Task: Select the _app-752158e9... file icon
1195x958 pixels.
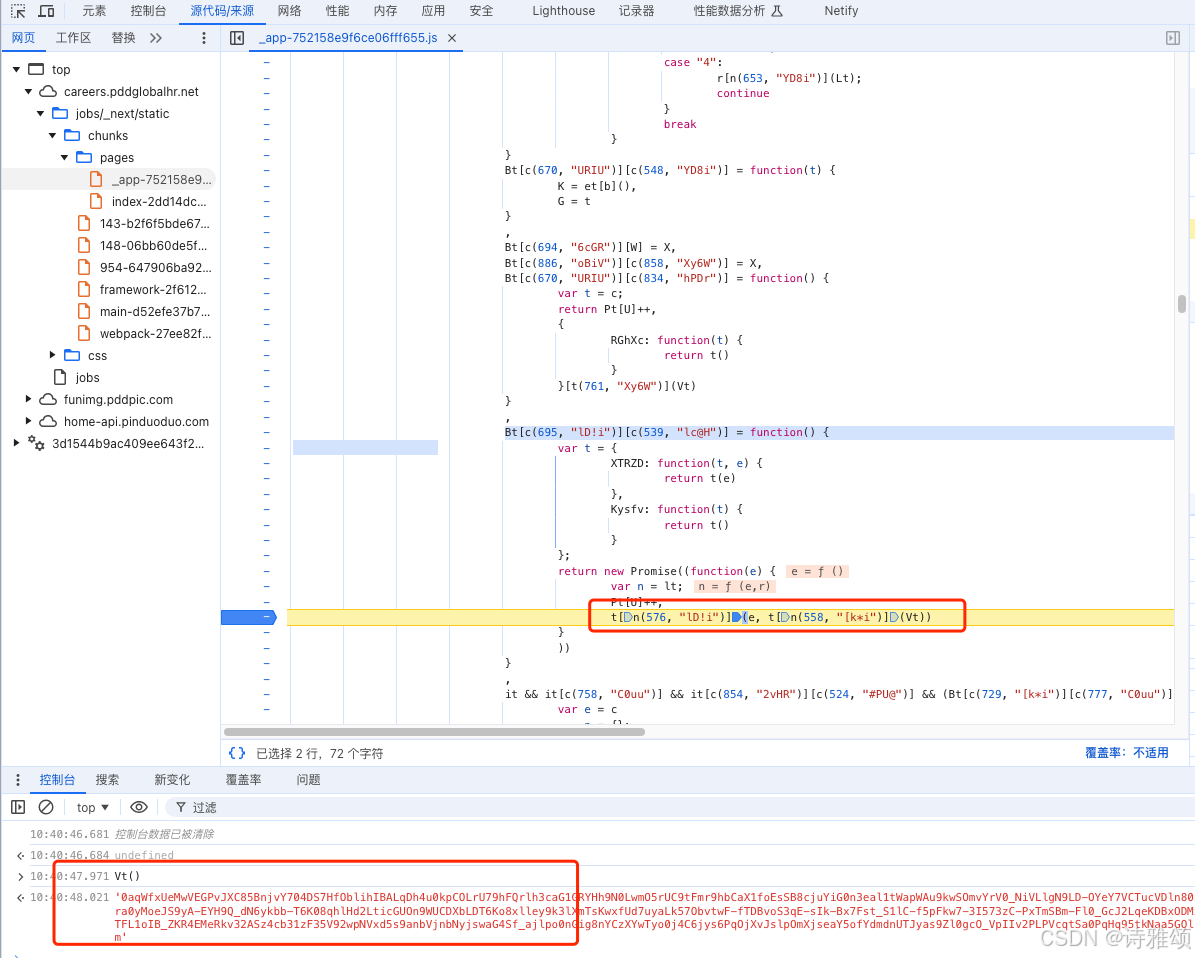Action: 96,179
